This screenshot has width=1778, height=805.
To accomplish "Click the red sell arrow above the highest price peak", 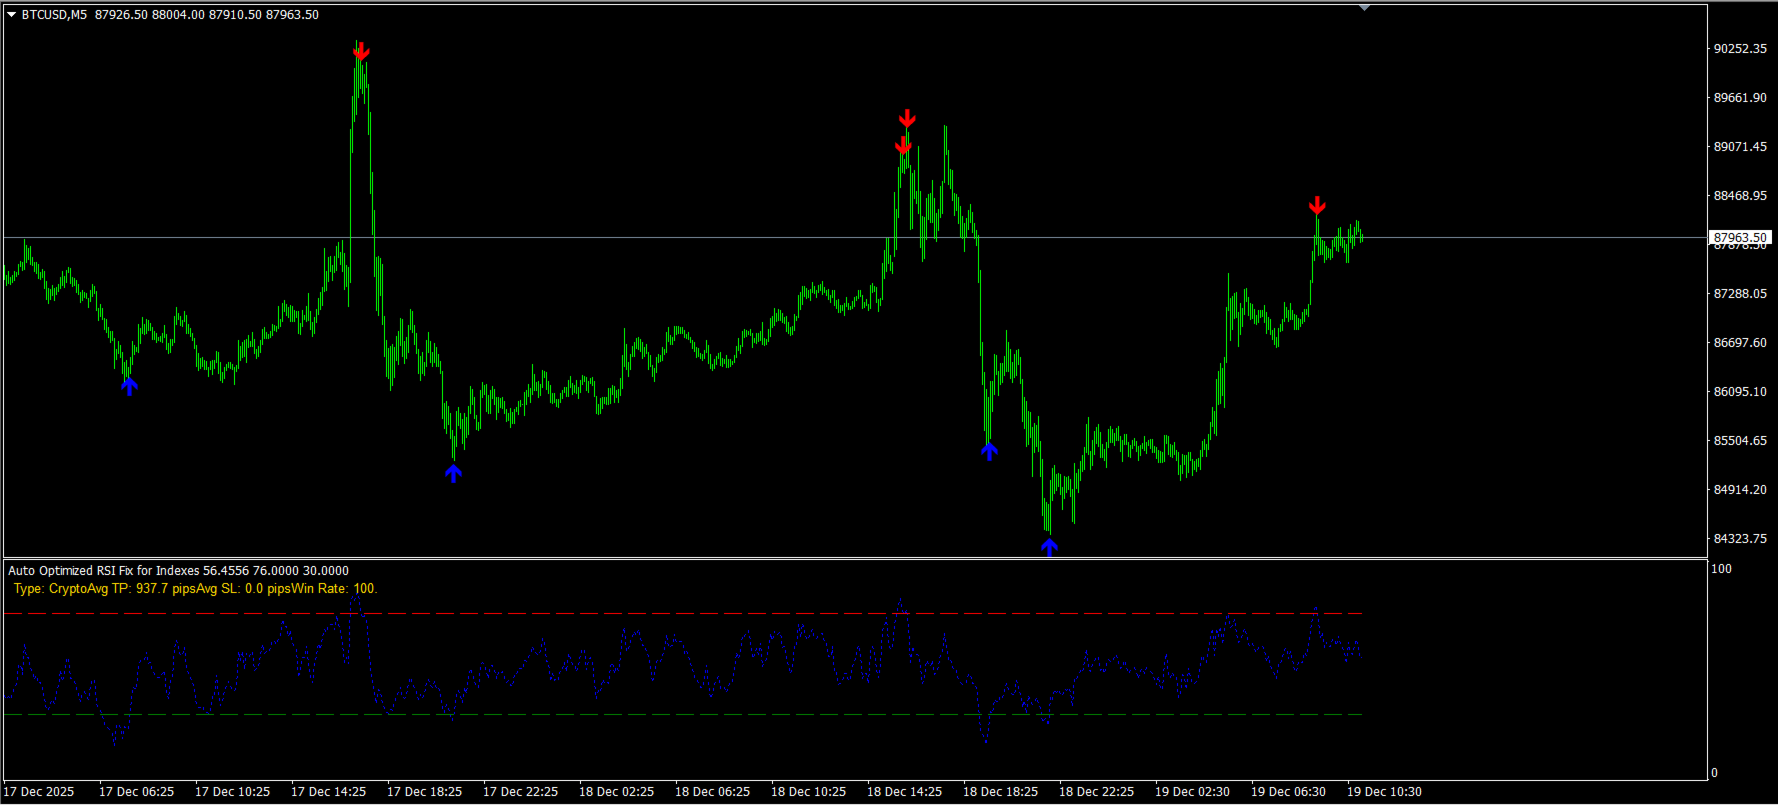I will pyautogui.click(x=362, y=50).
